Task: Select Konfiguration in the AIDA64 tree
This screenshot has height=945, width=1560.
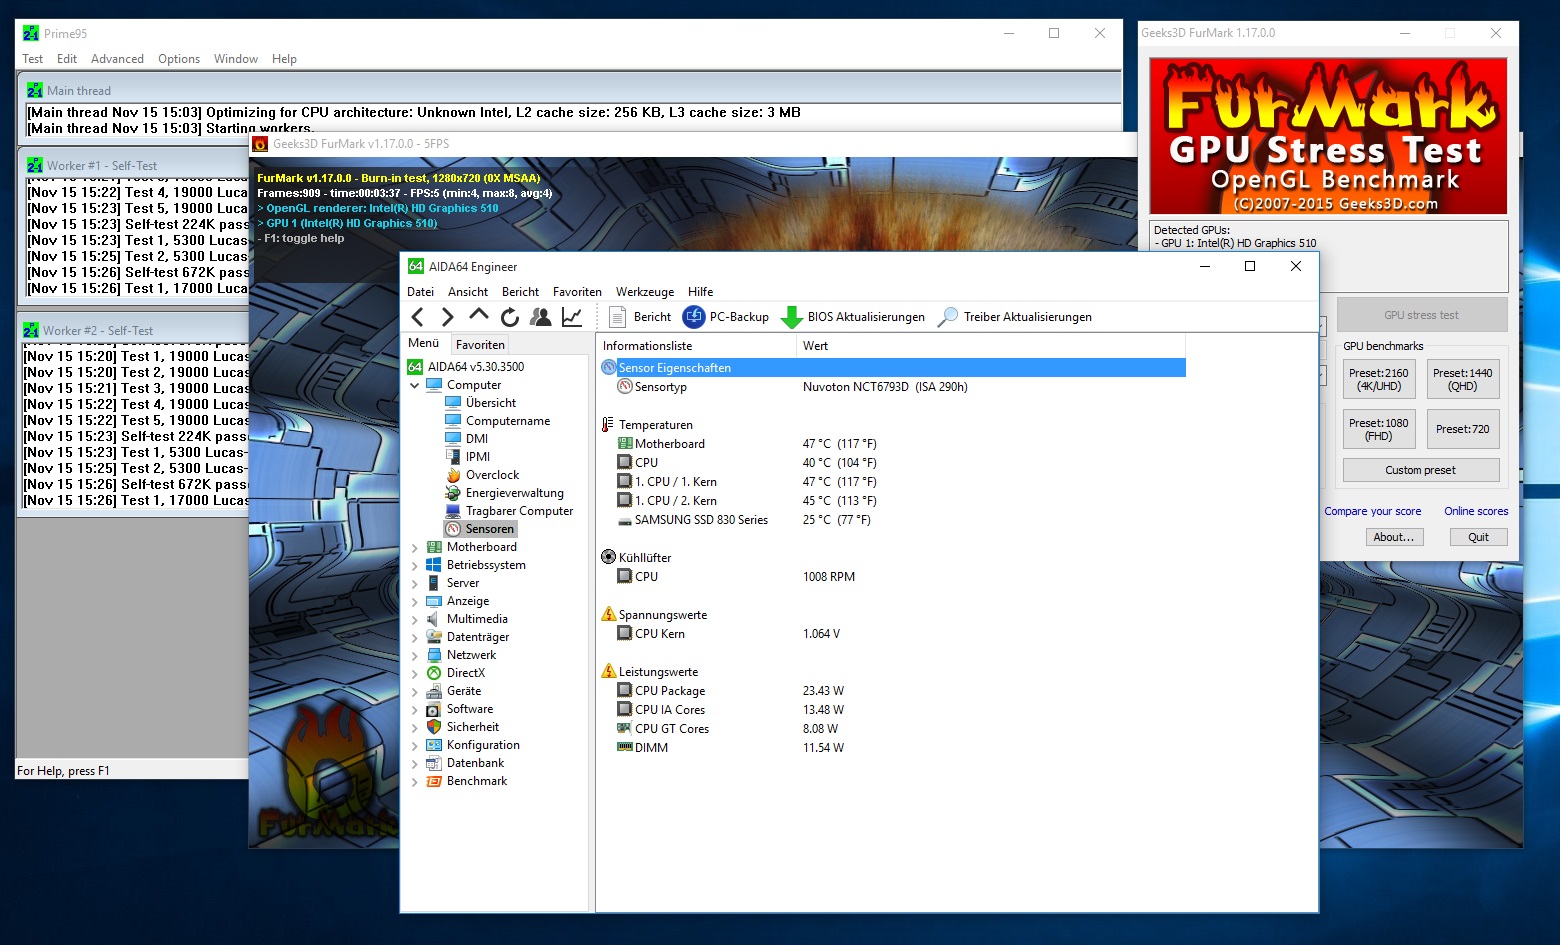Action: pos(483,745)
